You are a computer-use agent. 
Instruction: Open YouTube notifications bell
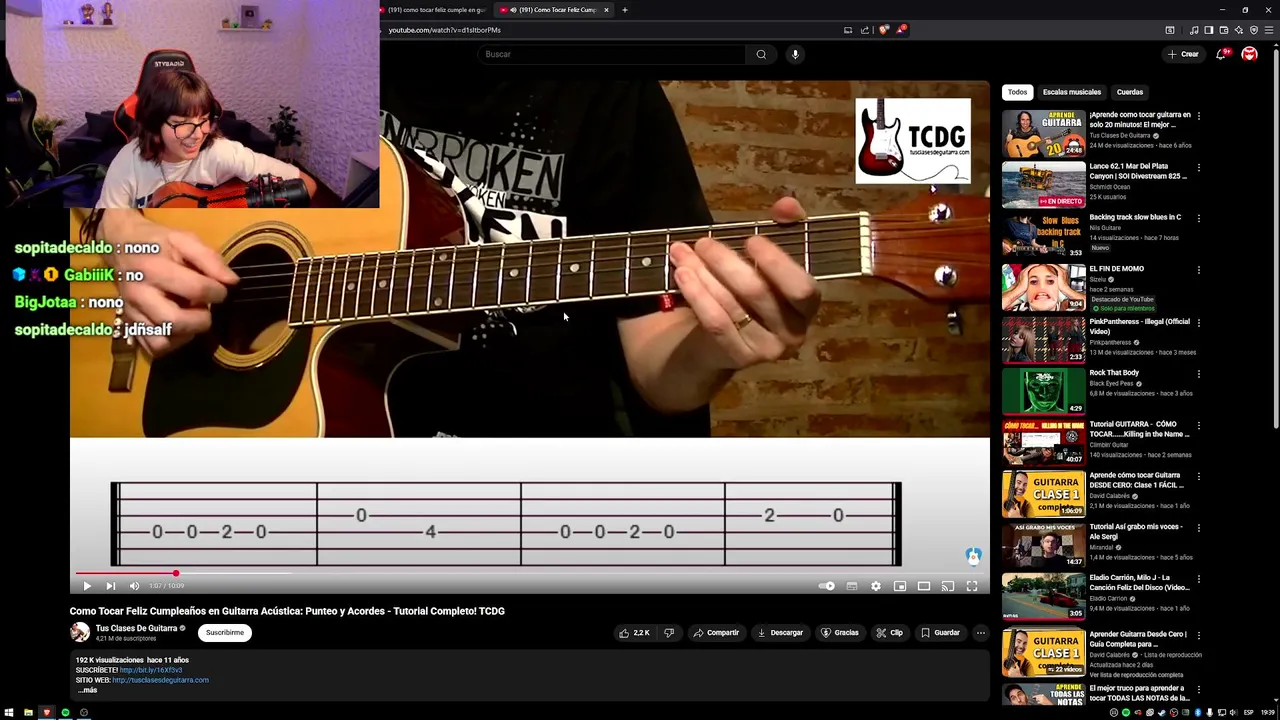(1221, 54)
